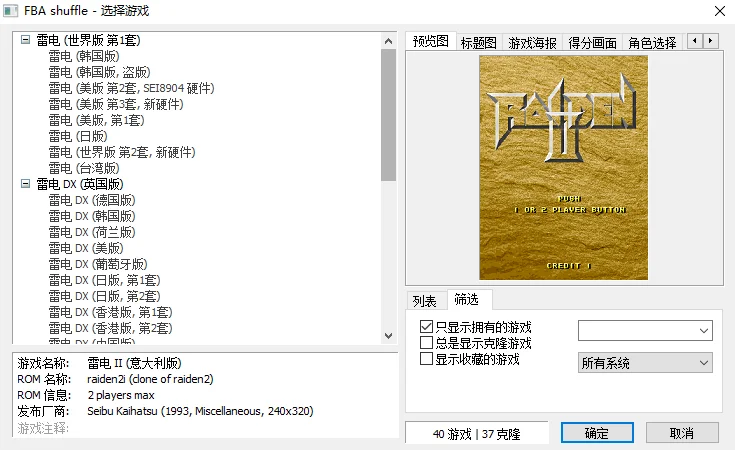Select 雷电 (美版 第3套, 新硬件)
This screenshot has height=450, width=735.
tap(116, 104)
